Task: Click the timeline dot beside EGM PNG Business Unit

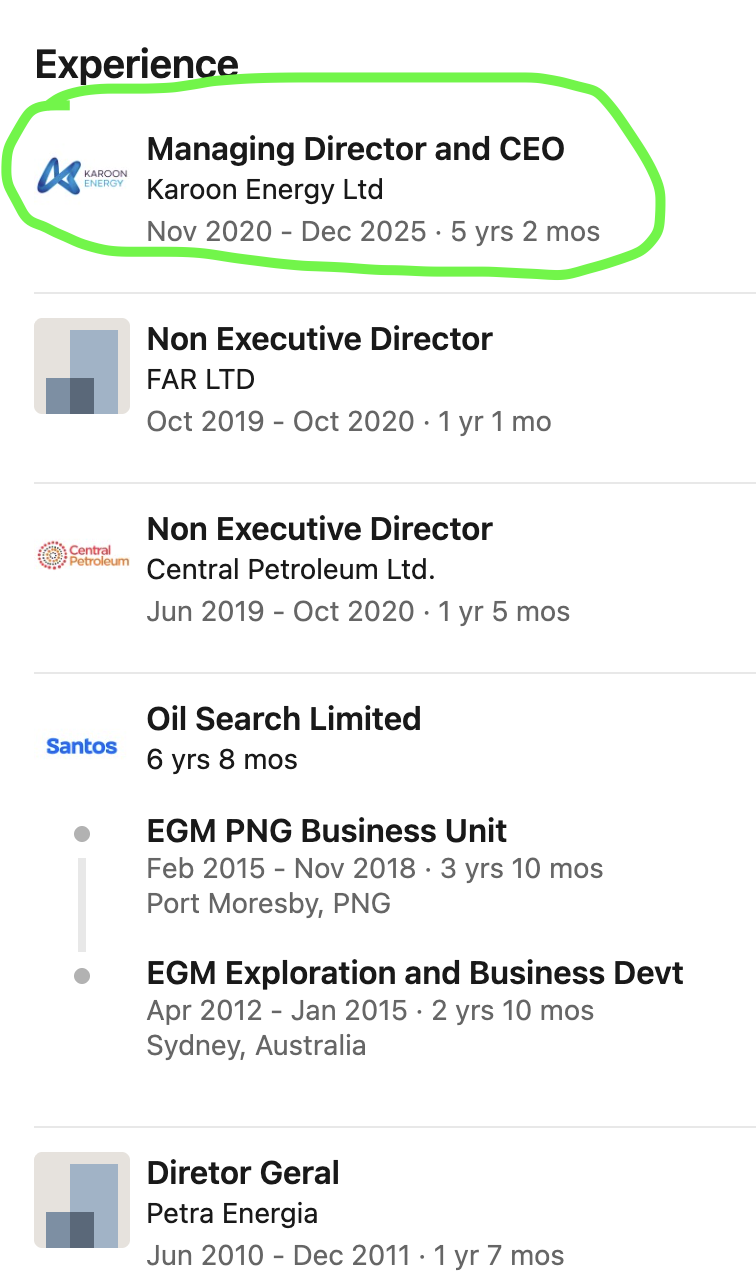Action: (82, 834)
